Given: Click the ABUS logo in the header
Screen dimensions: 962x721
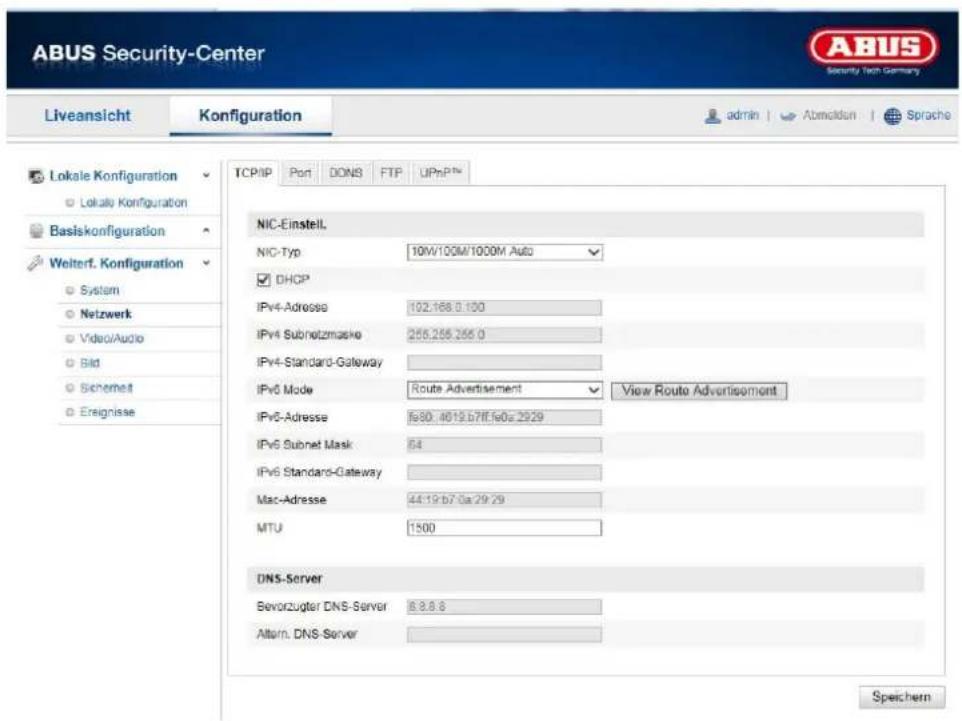Looking at the screenshot, I should pos(873,50).
